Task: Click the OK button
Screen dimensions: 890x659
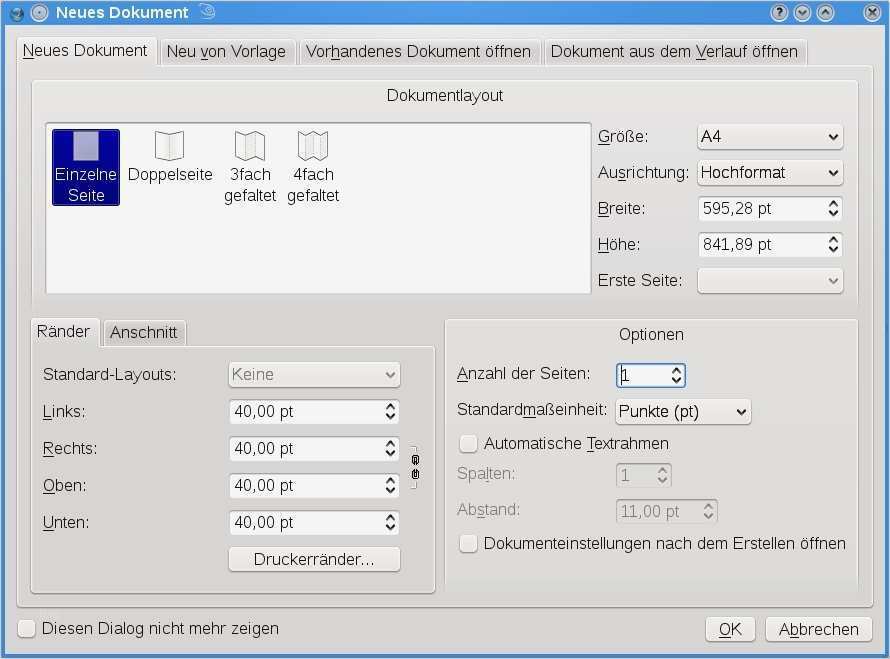Action: [730, 629]
